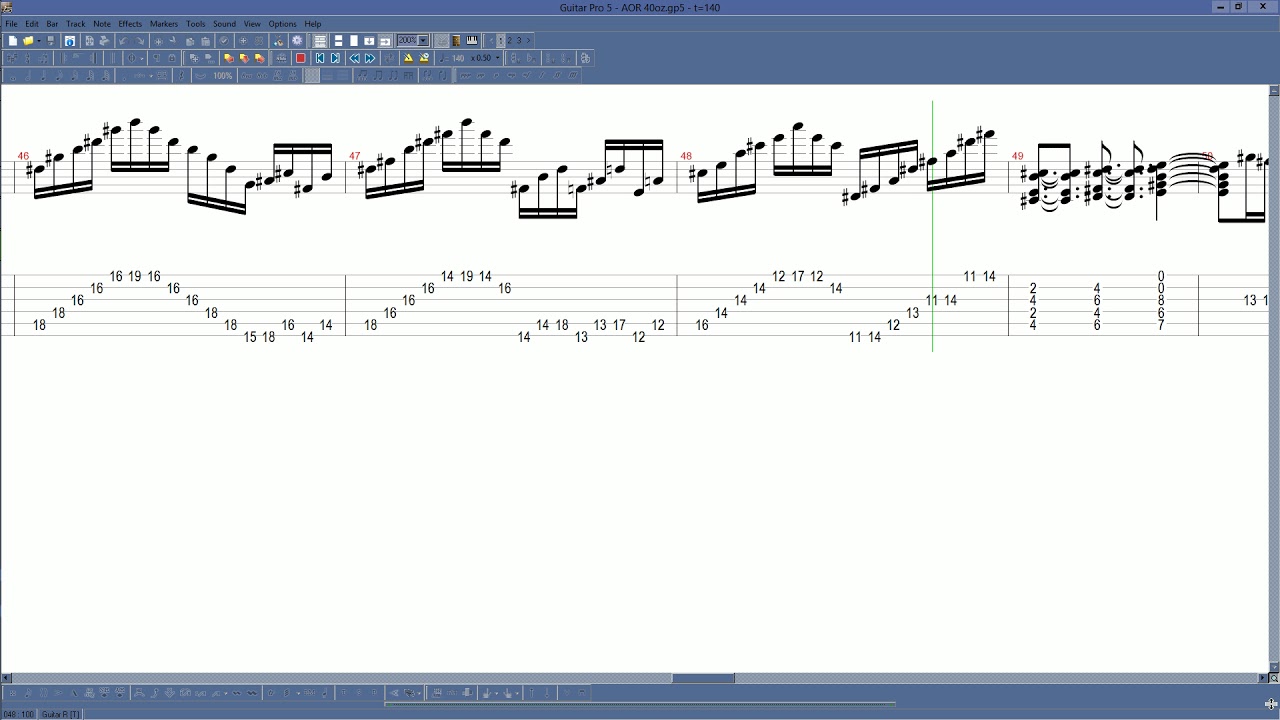
Task: Click bar number 47 marker
Action: [354, 156]
